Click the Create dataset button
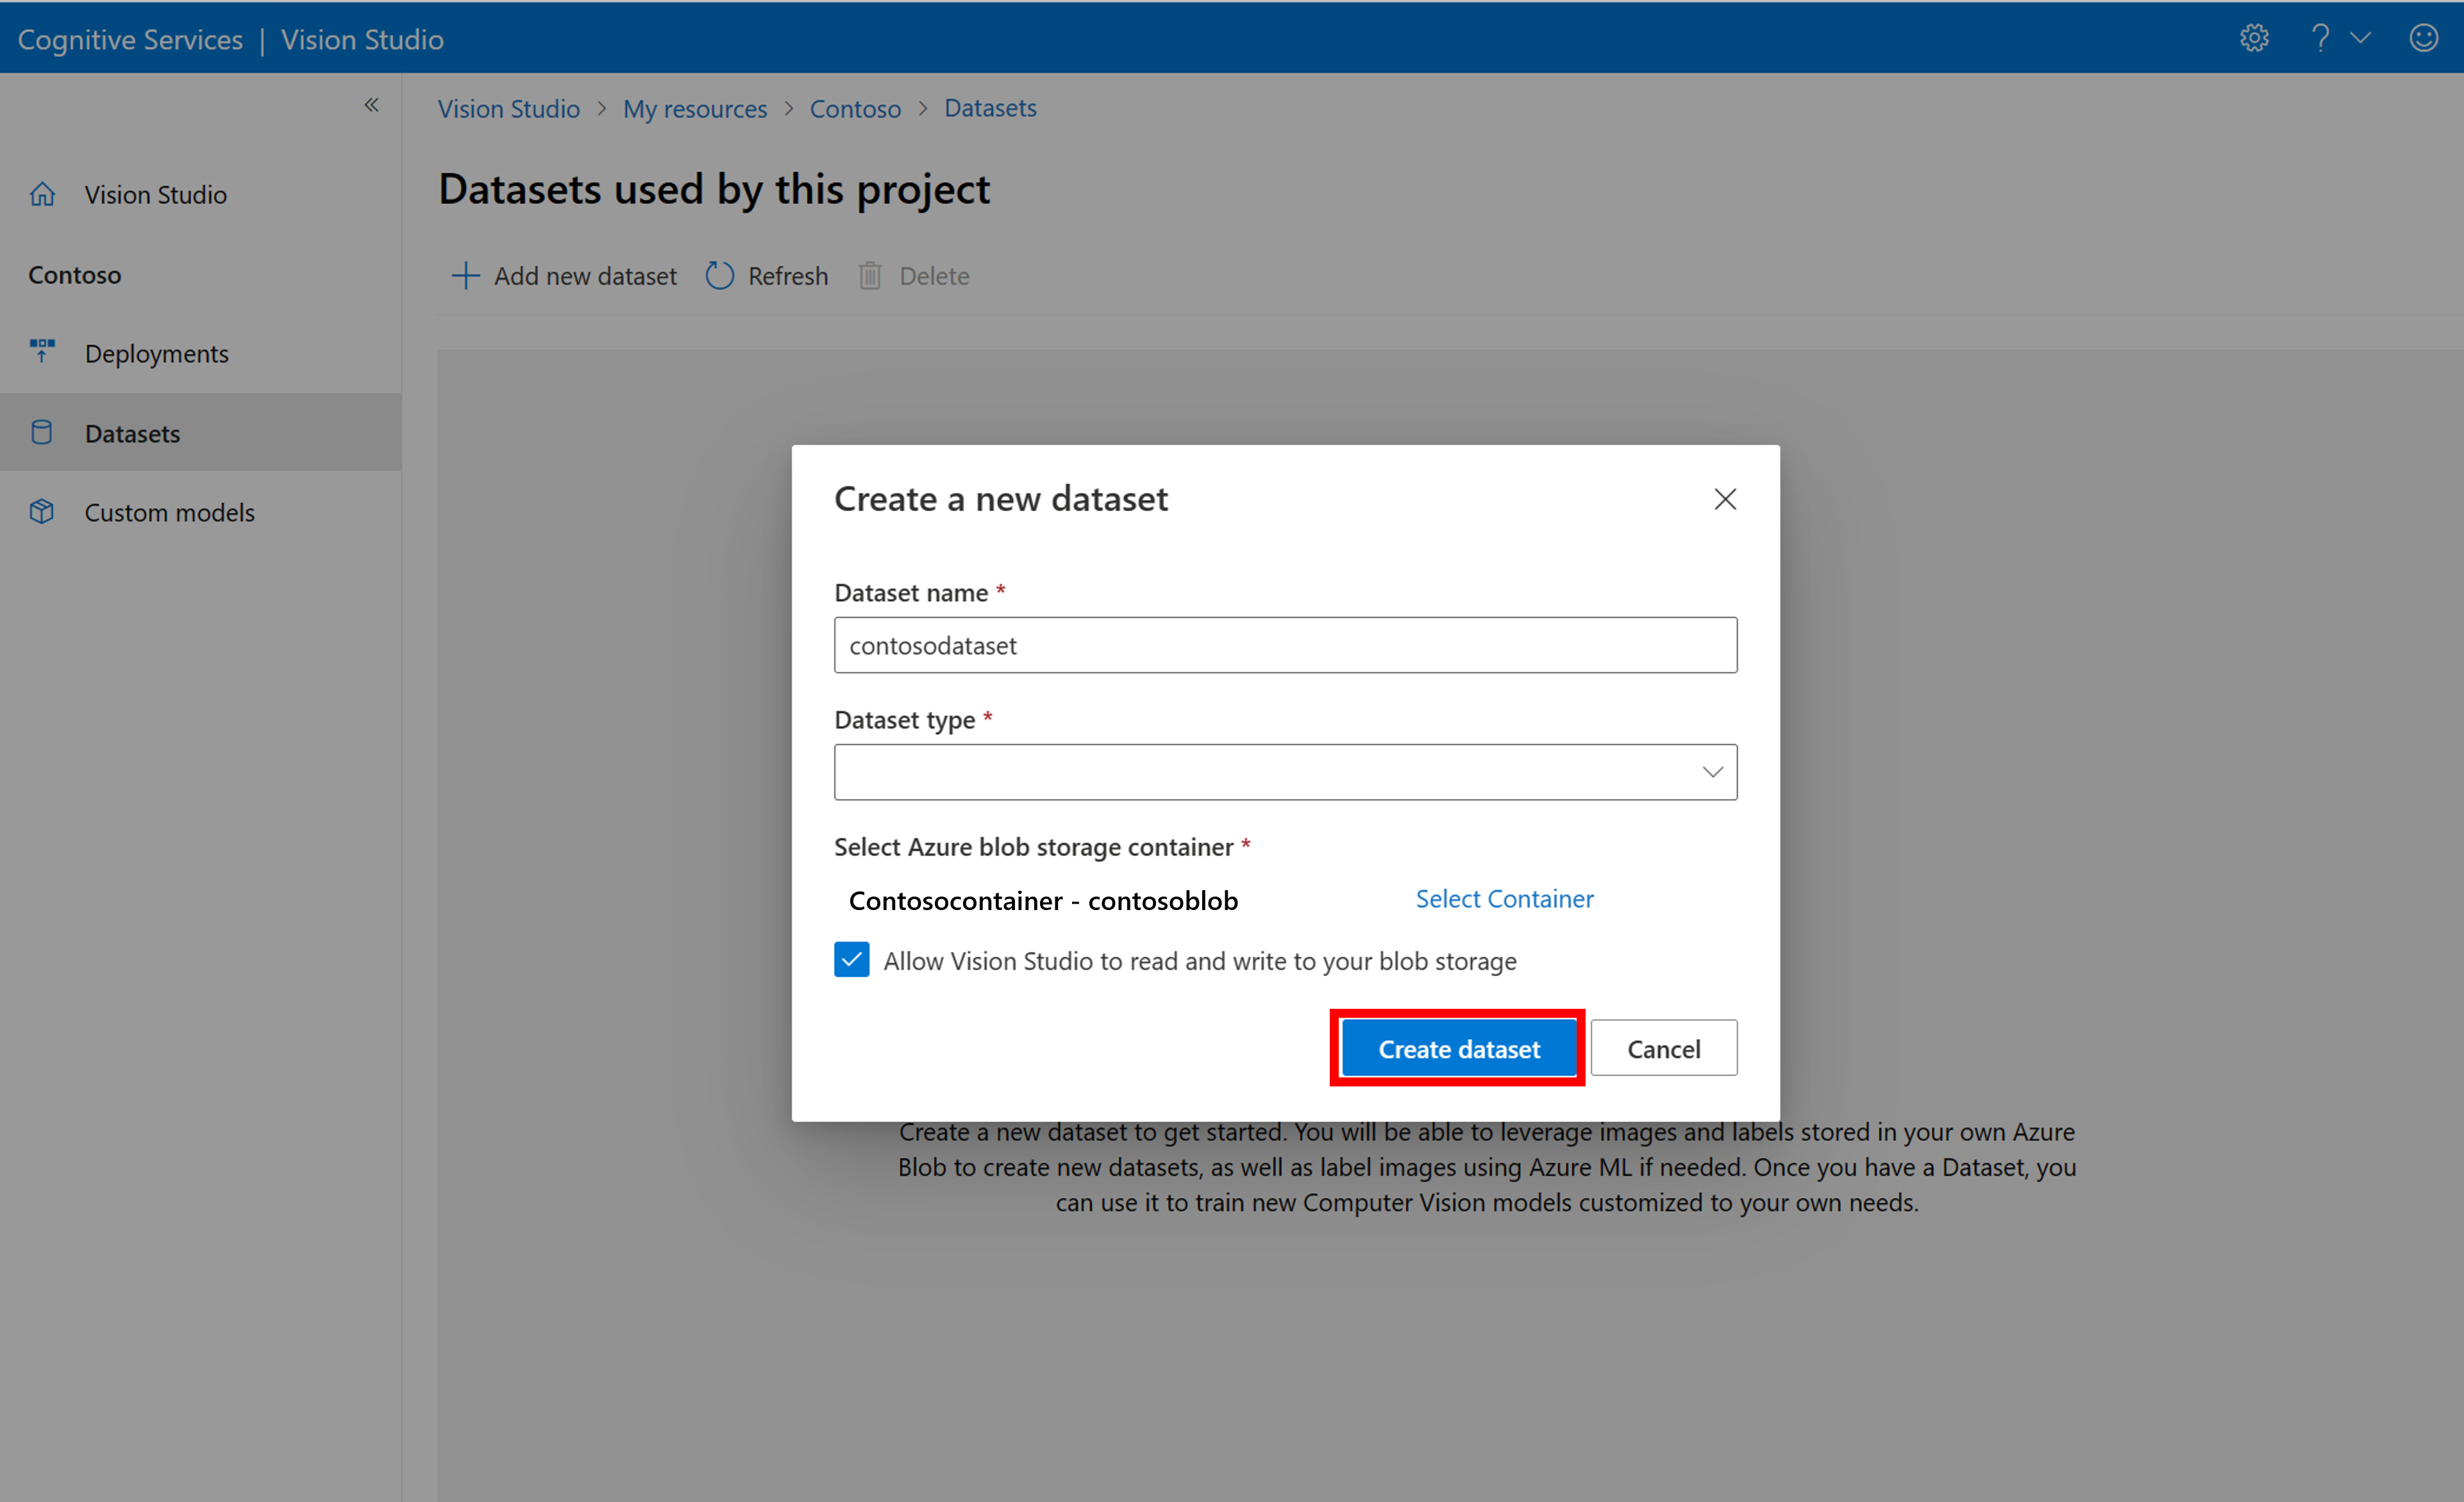Screen dimensions: 2464x1502 point(1461,1048)
